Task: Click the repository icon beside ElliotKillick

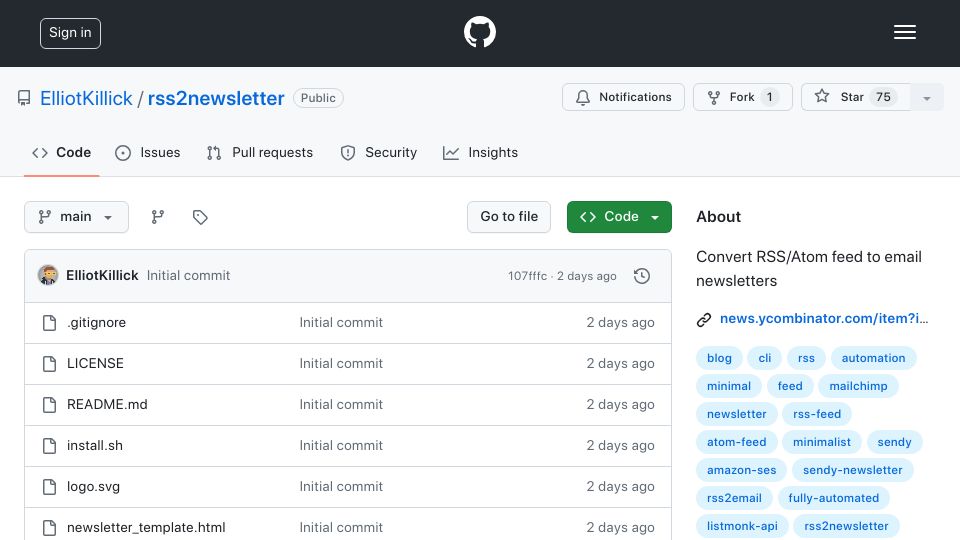Action: tap(24, 98)
